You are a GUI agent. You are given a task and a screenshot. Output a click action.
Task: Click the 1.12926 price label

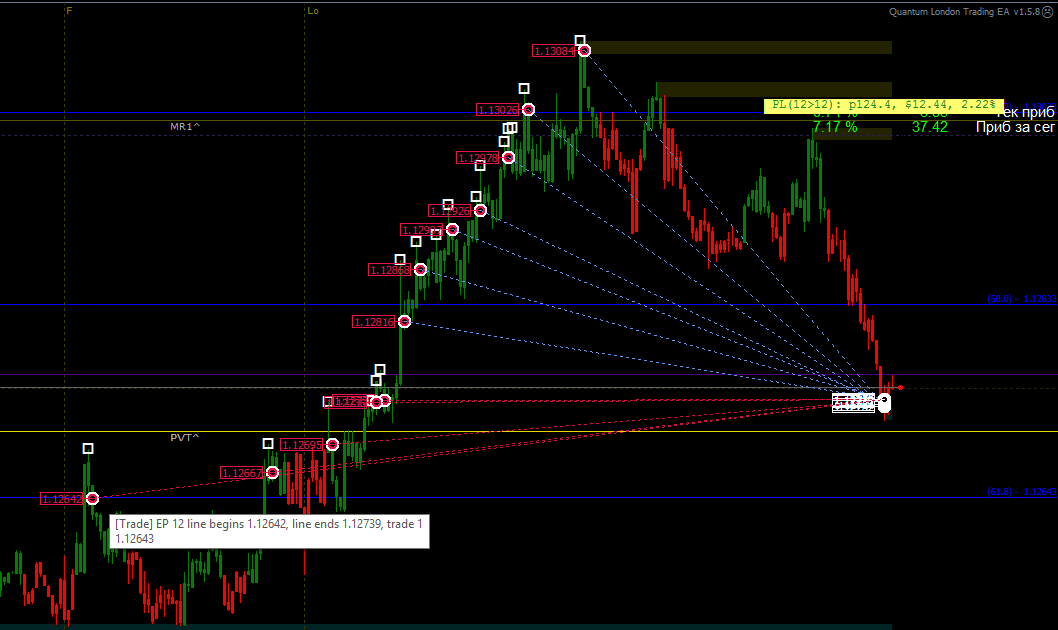450,211
